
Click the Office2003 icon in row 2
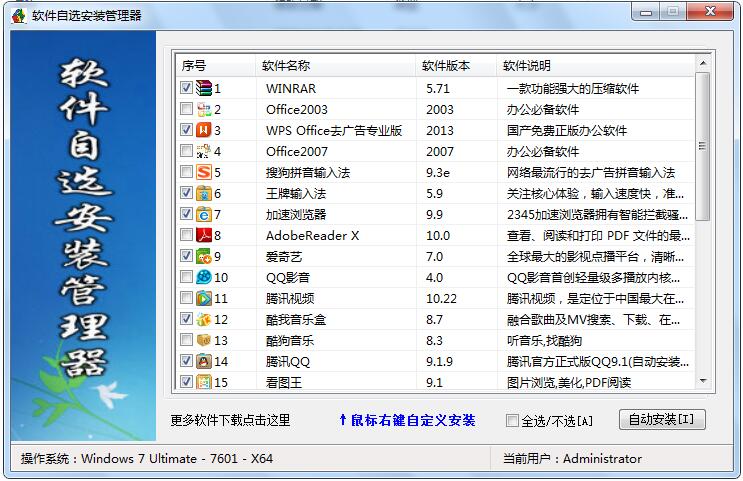[x=204, y=109]
